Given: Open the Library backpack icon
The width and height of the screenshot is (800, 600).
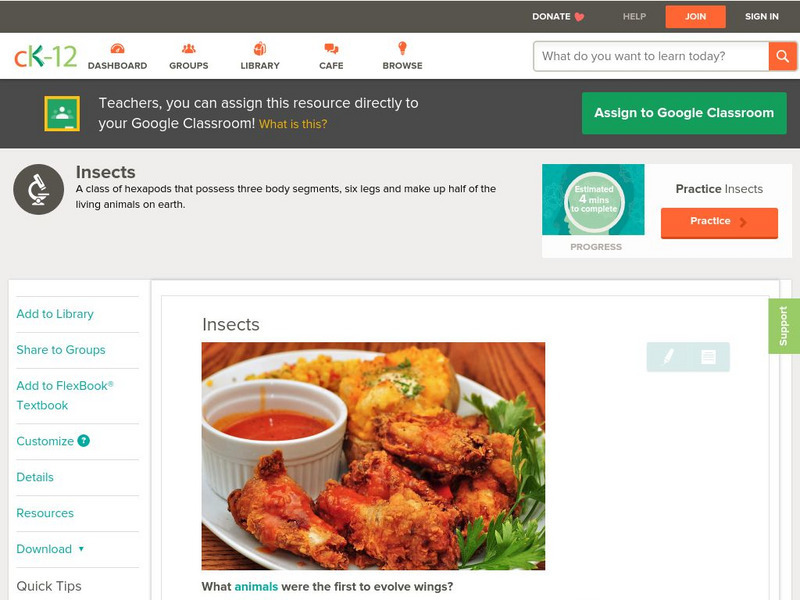Looking at the screenshot, I should [260, 48].
